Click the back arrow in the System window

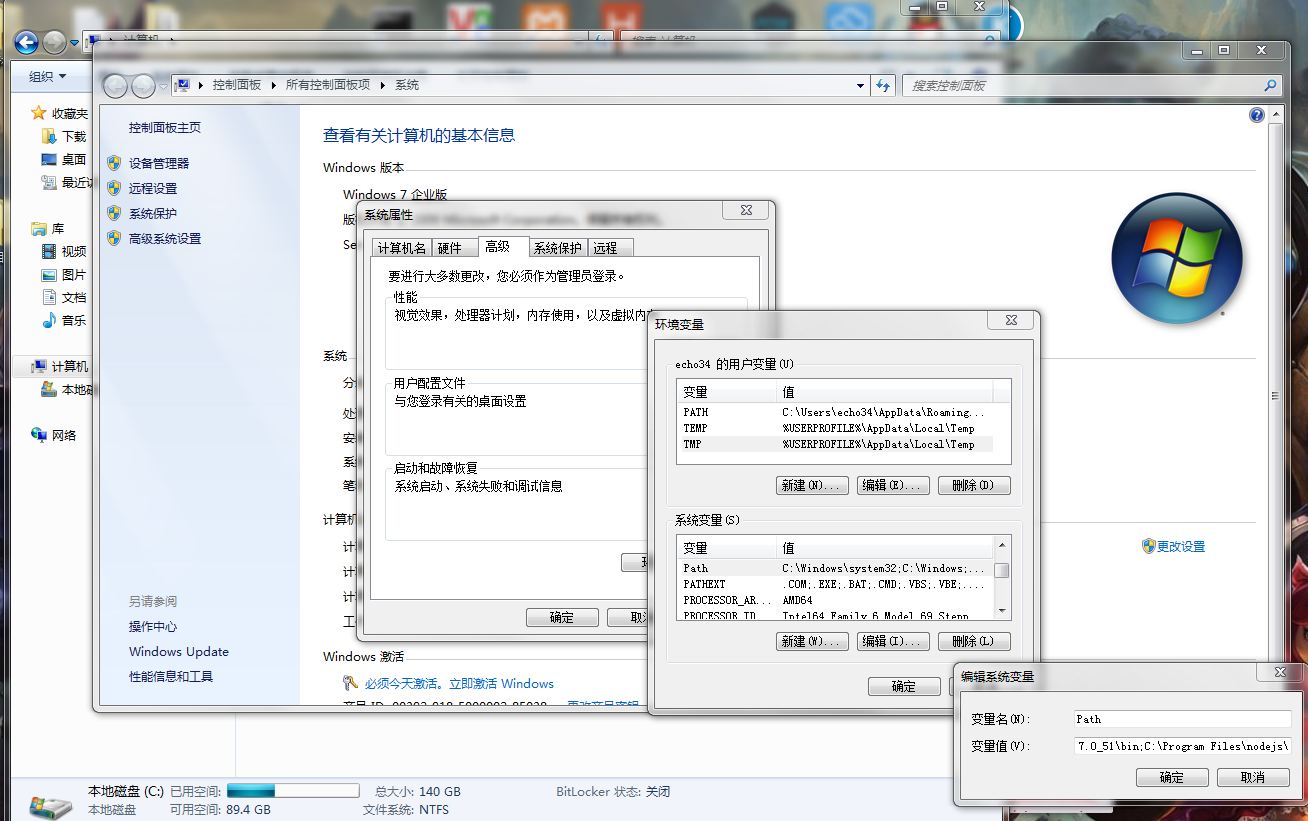coord(116,86)
